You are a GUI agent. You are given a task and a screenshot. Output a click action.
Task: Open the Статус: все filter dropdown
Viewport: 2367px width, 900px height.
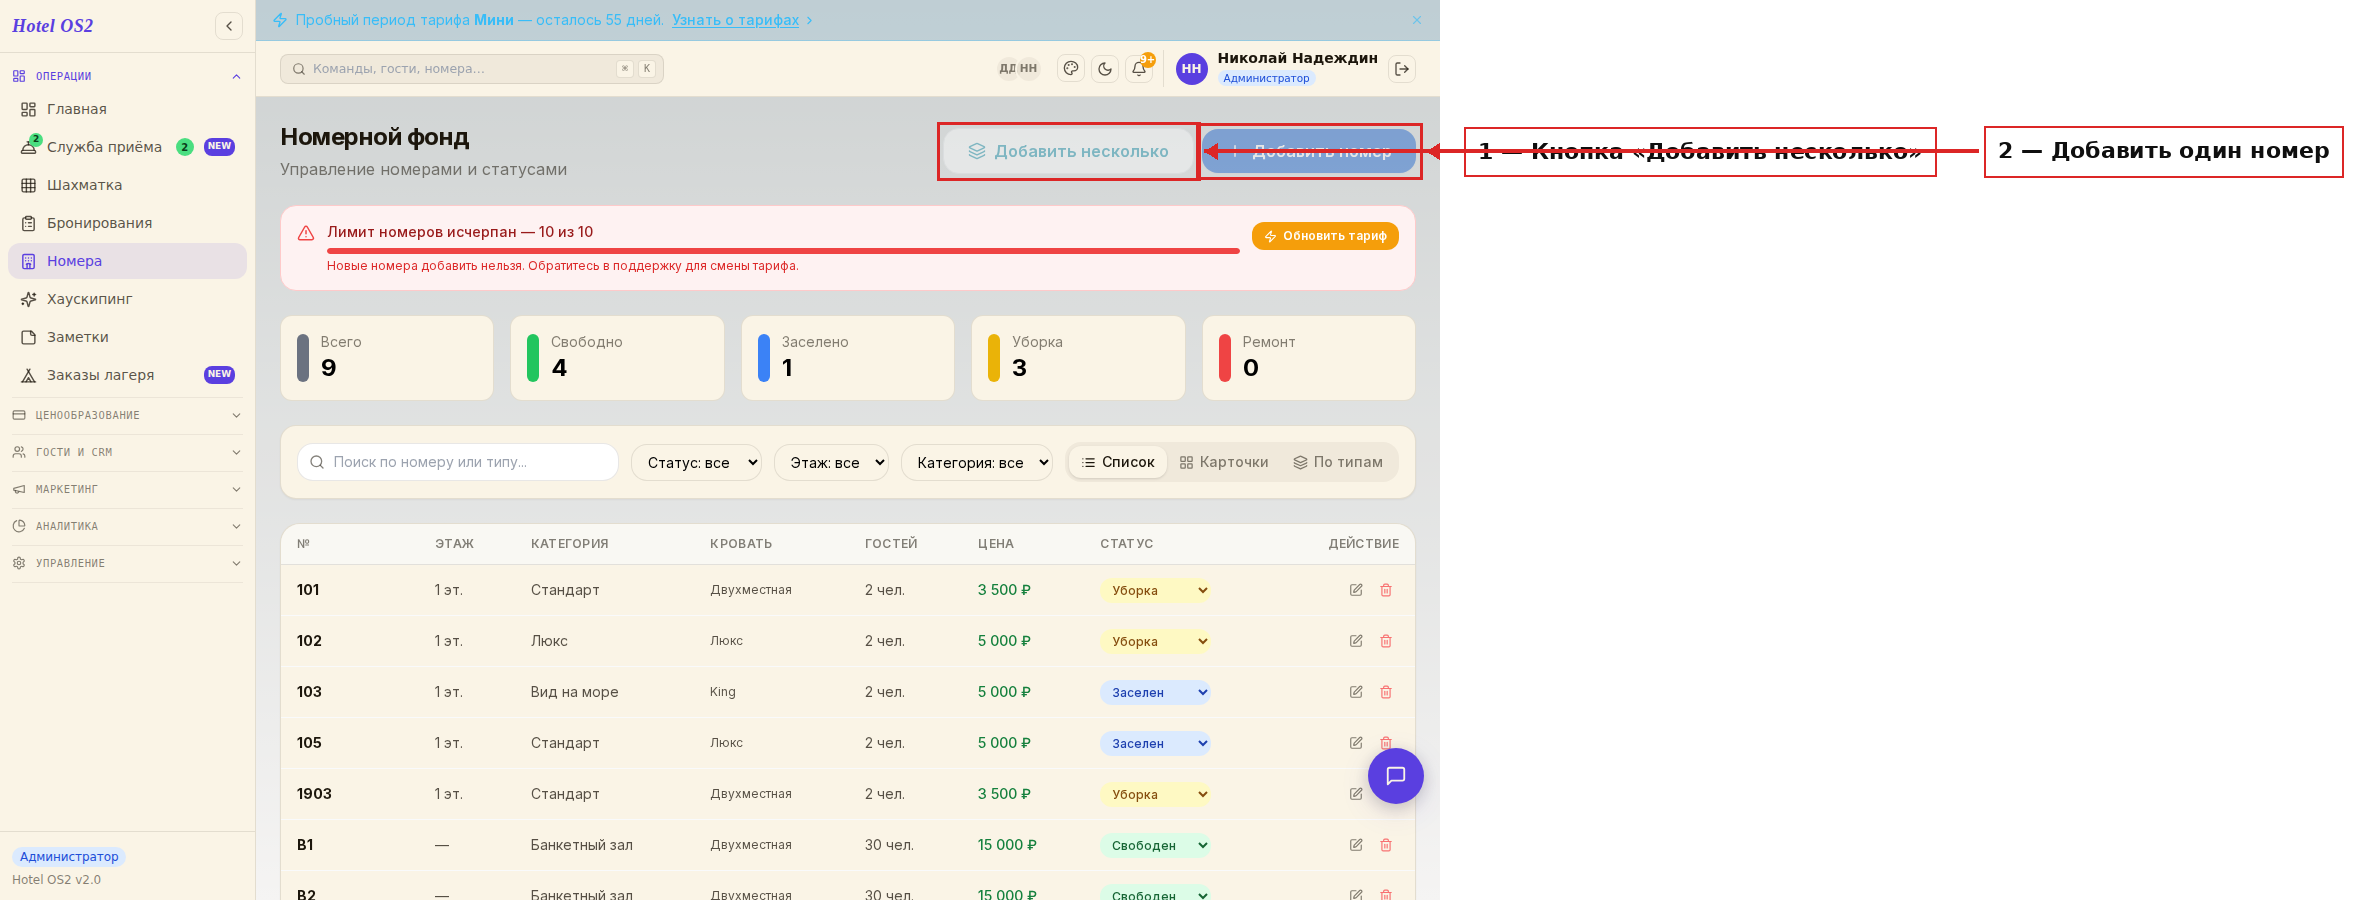click(x=696, y=462)
